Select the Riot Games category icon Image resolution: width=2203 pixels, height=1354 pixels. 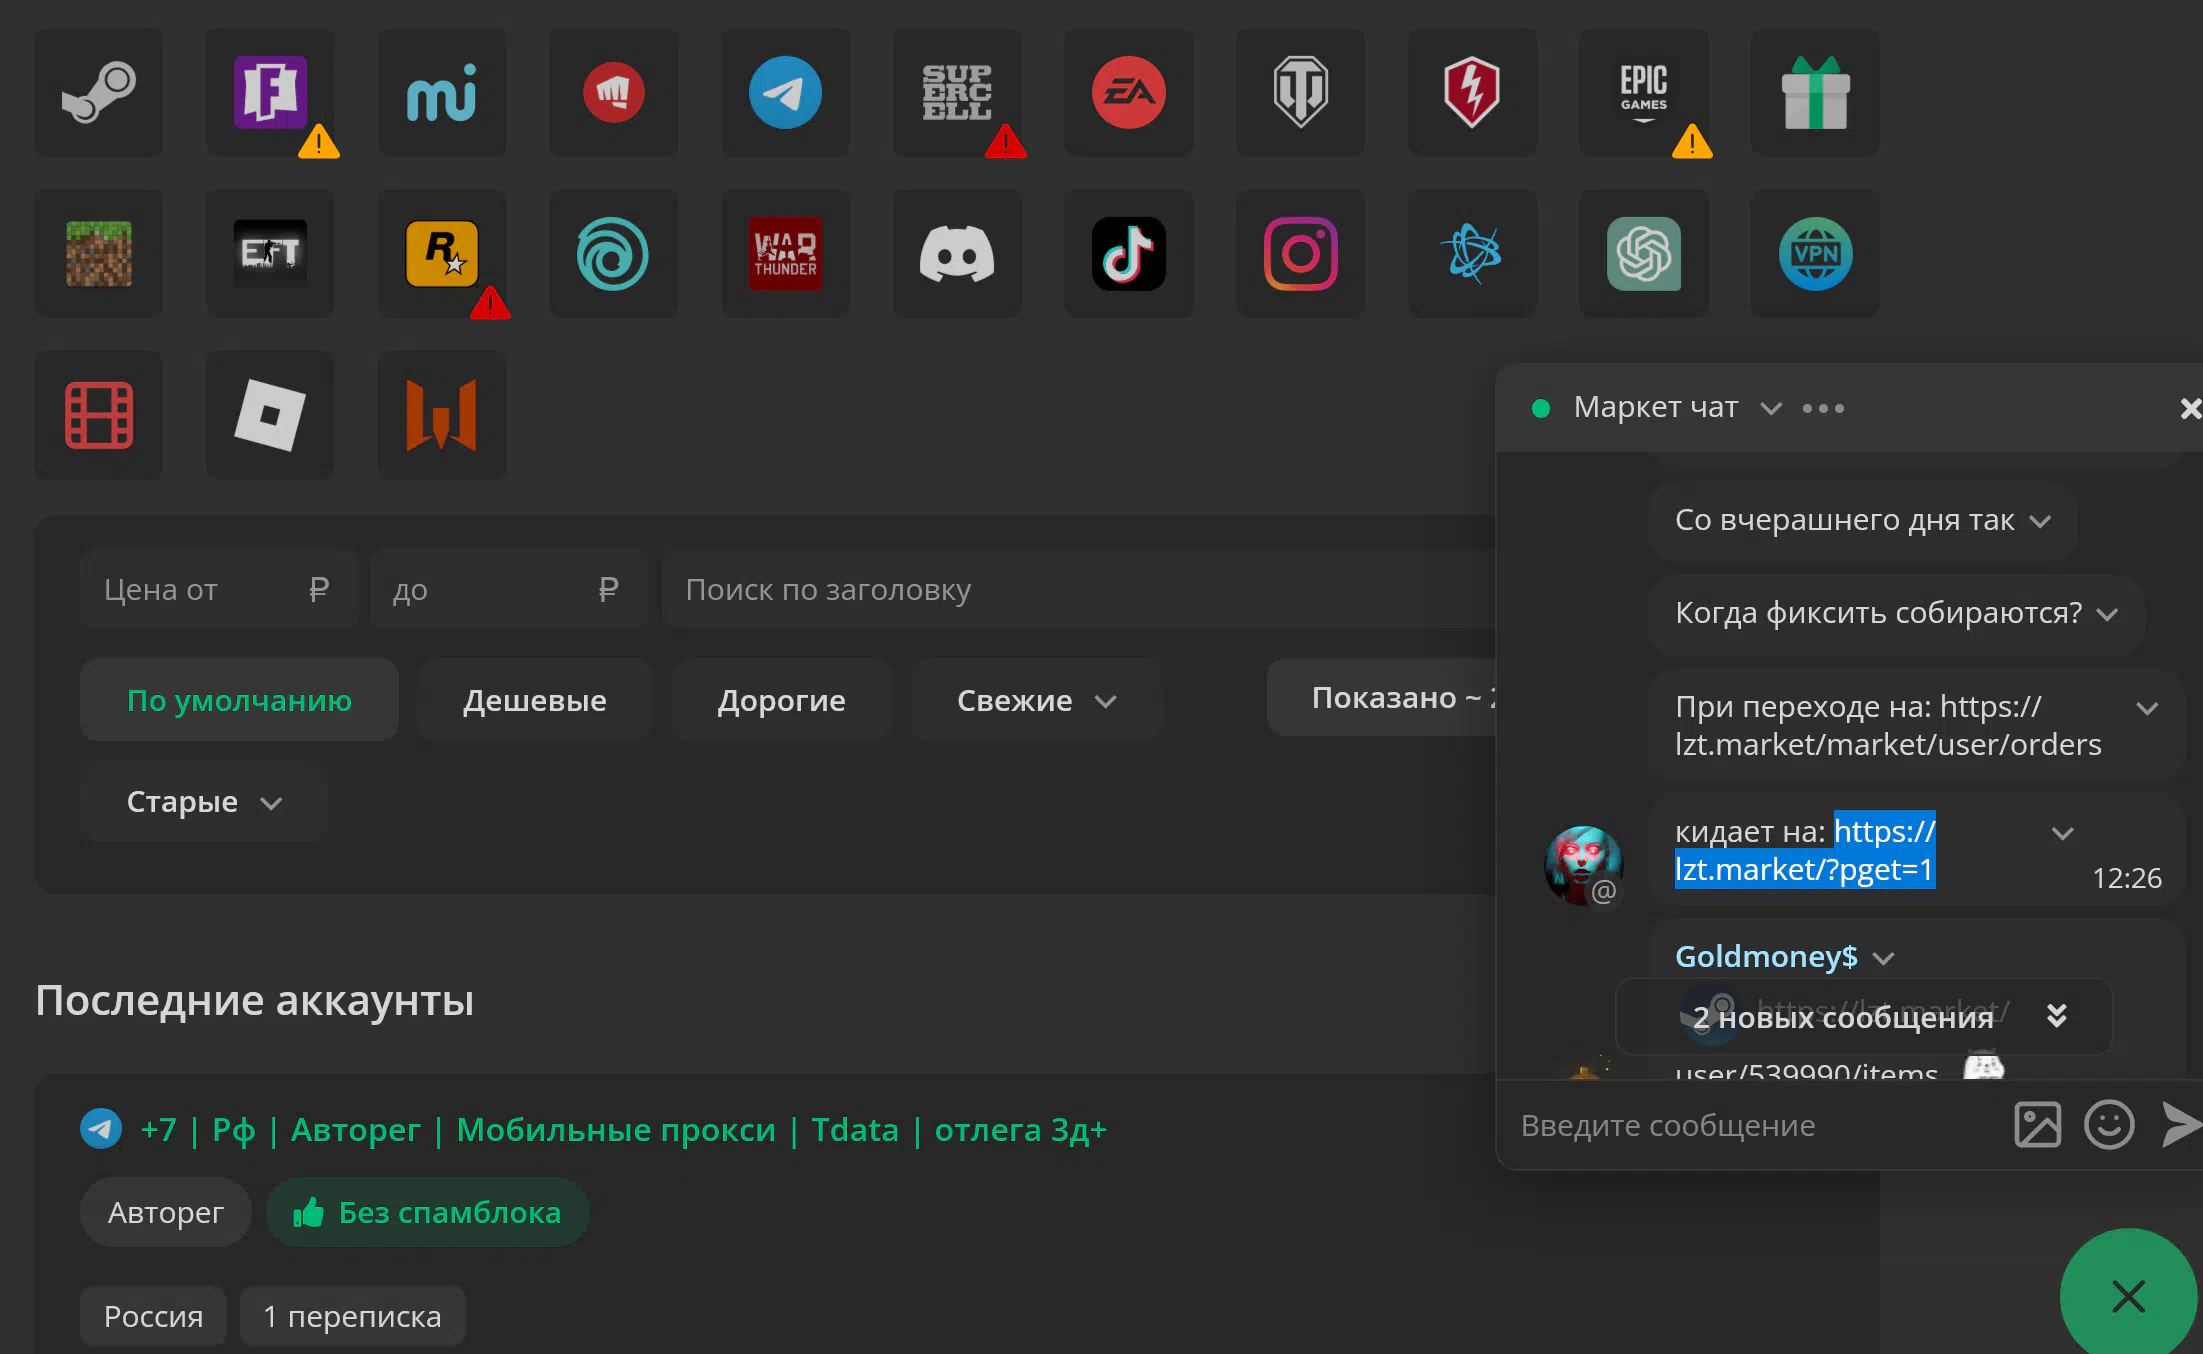click(614, 92)
